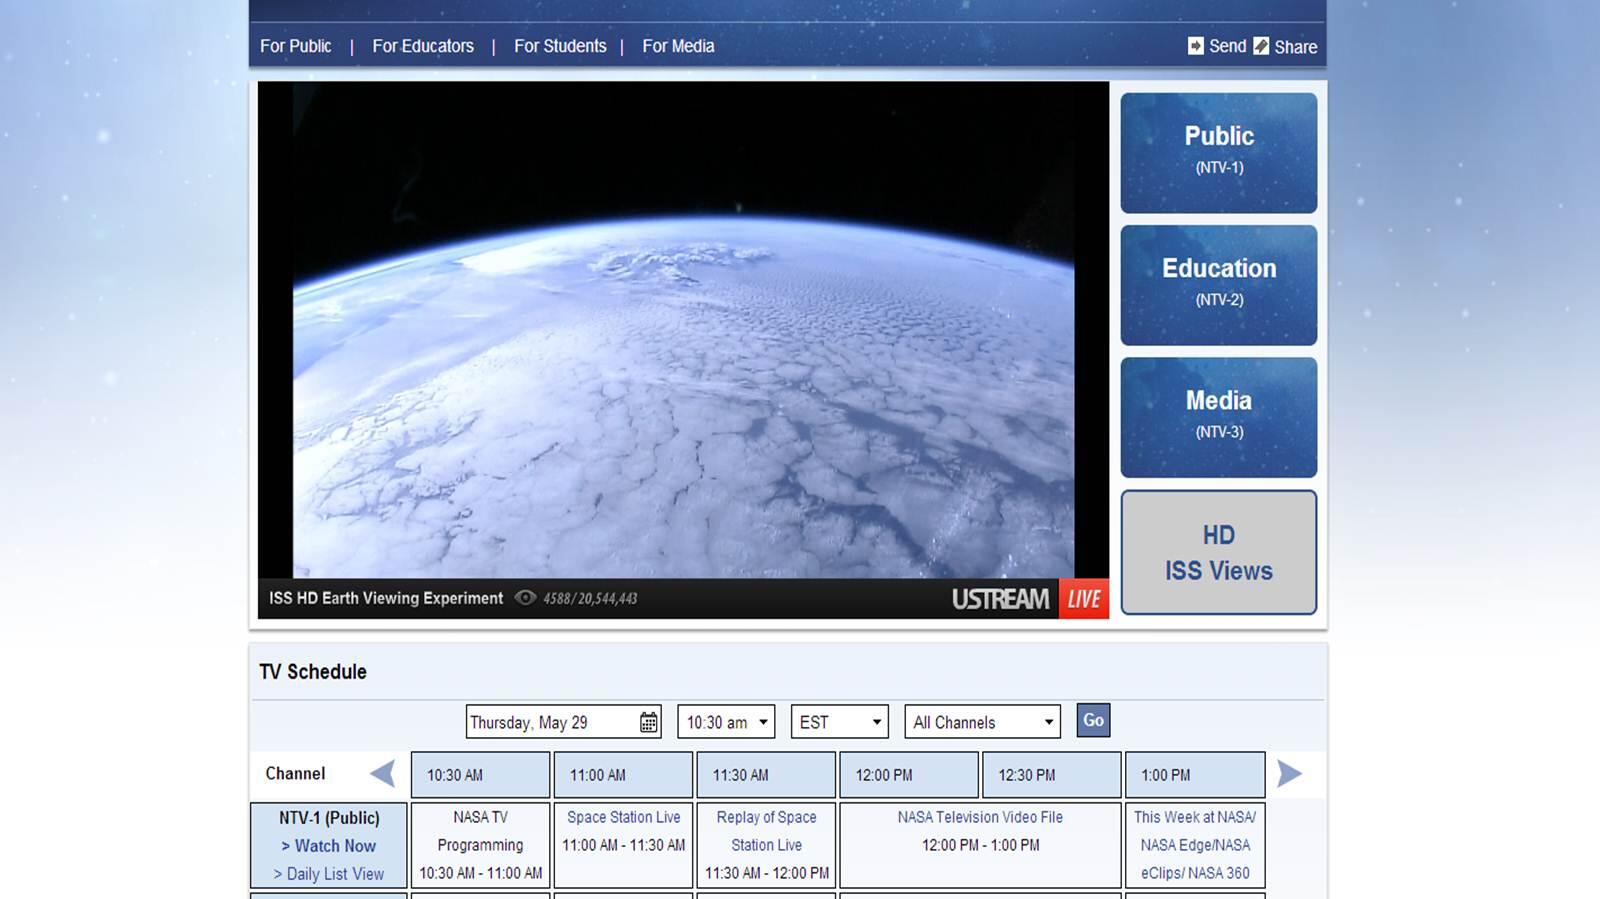Screen dimensions: 1600x899
Task: Click the 12:30 PM time header
Action: 1052,775
